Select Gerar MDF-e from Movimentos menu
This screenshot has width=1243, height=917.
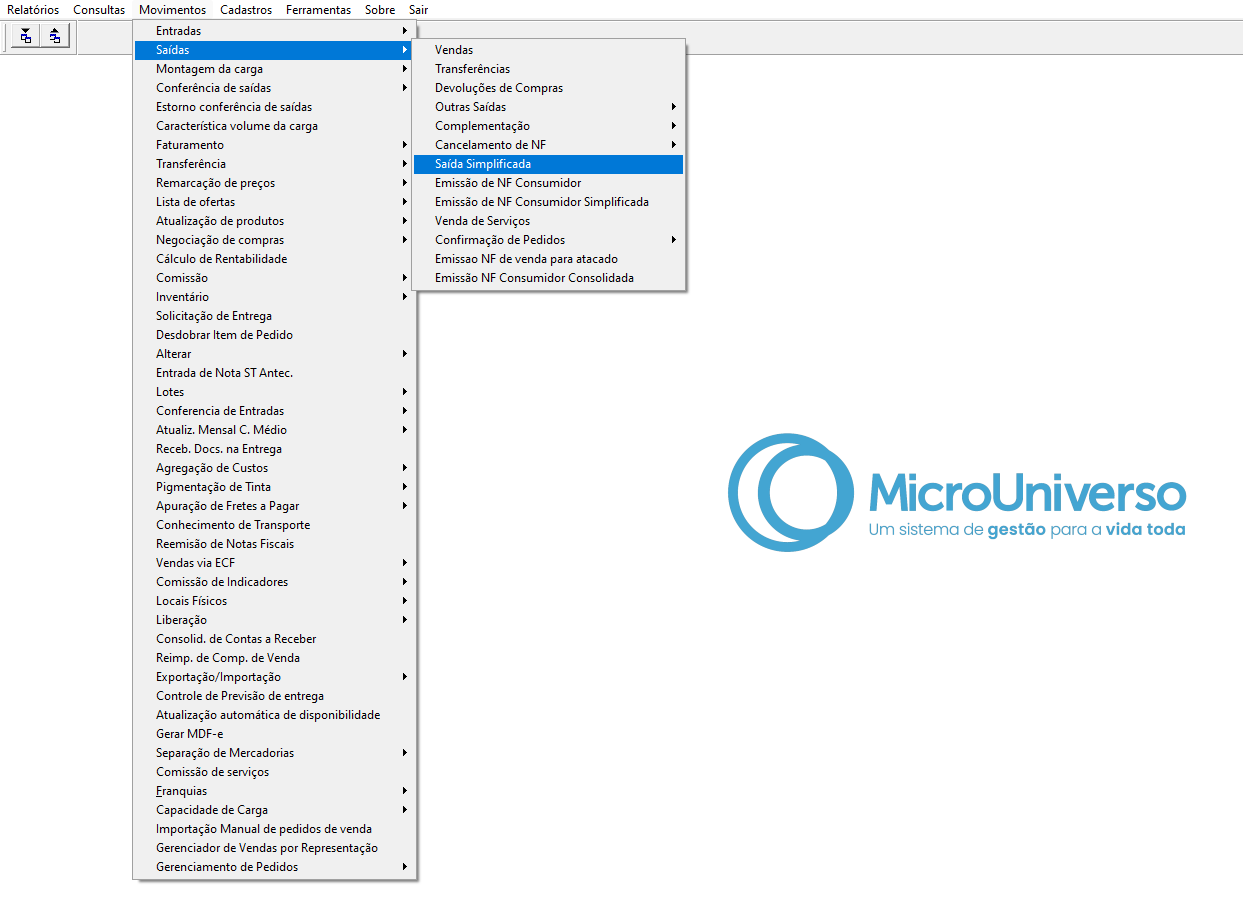click(190, 734)
